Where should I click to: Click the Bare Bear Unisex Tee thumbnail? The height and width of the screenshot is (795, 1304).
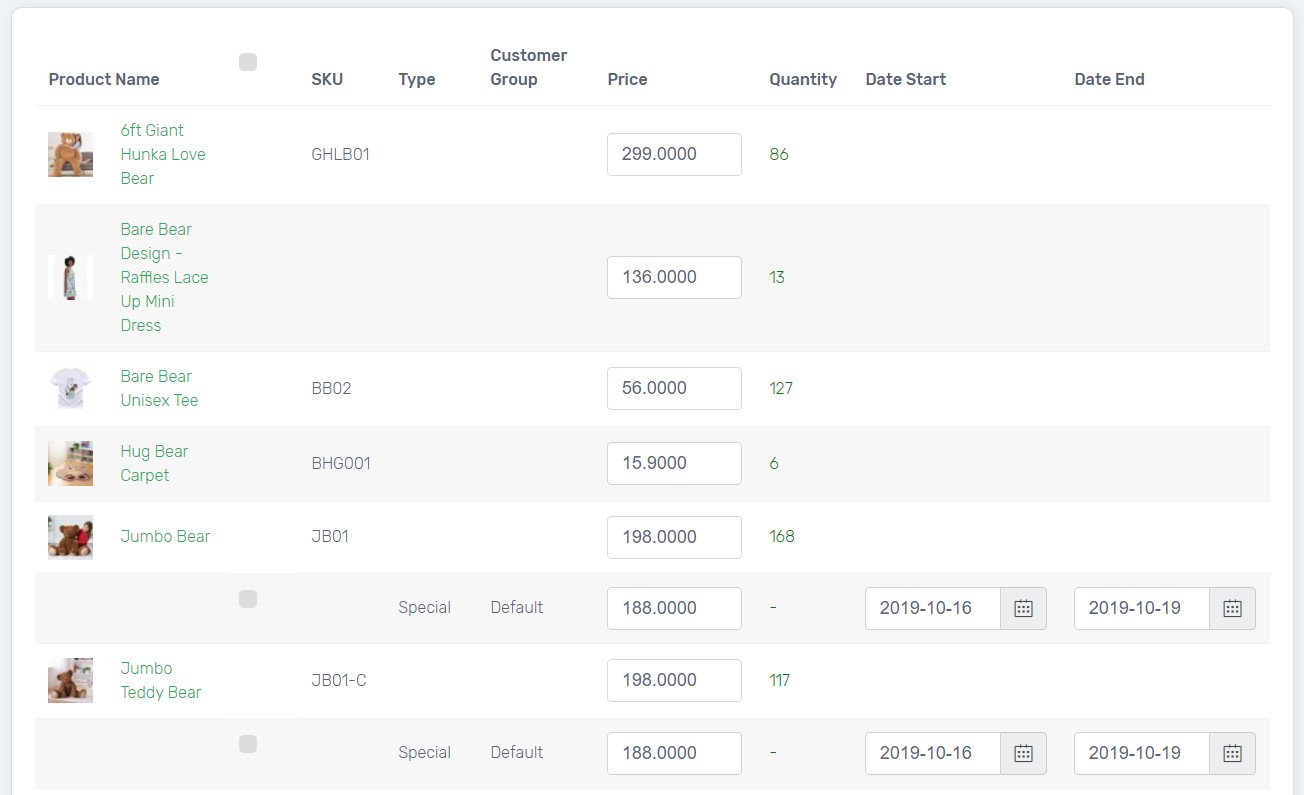70,388
